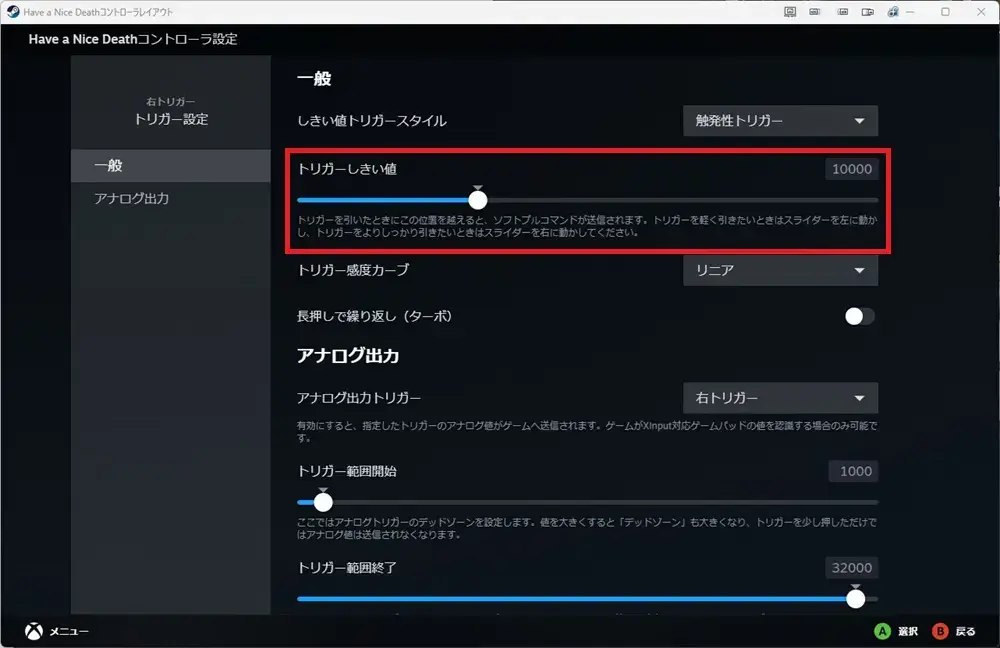Click the トリガー設定 sidebar header text

(171, 119)
